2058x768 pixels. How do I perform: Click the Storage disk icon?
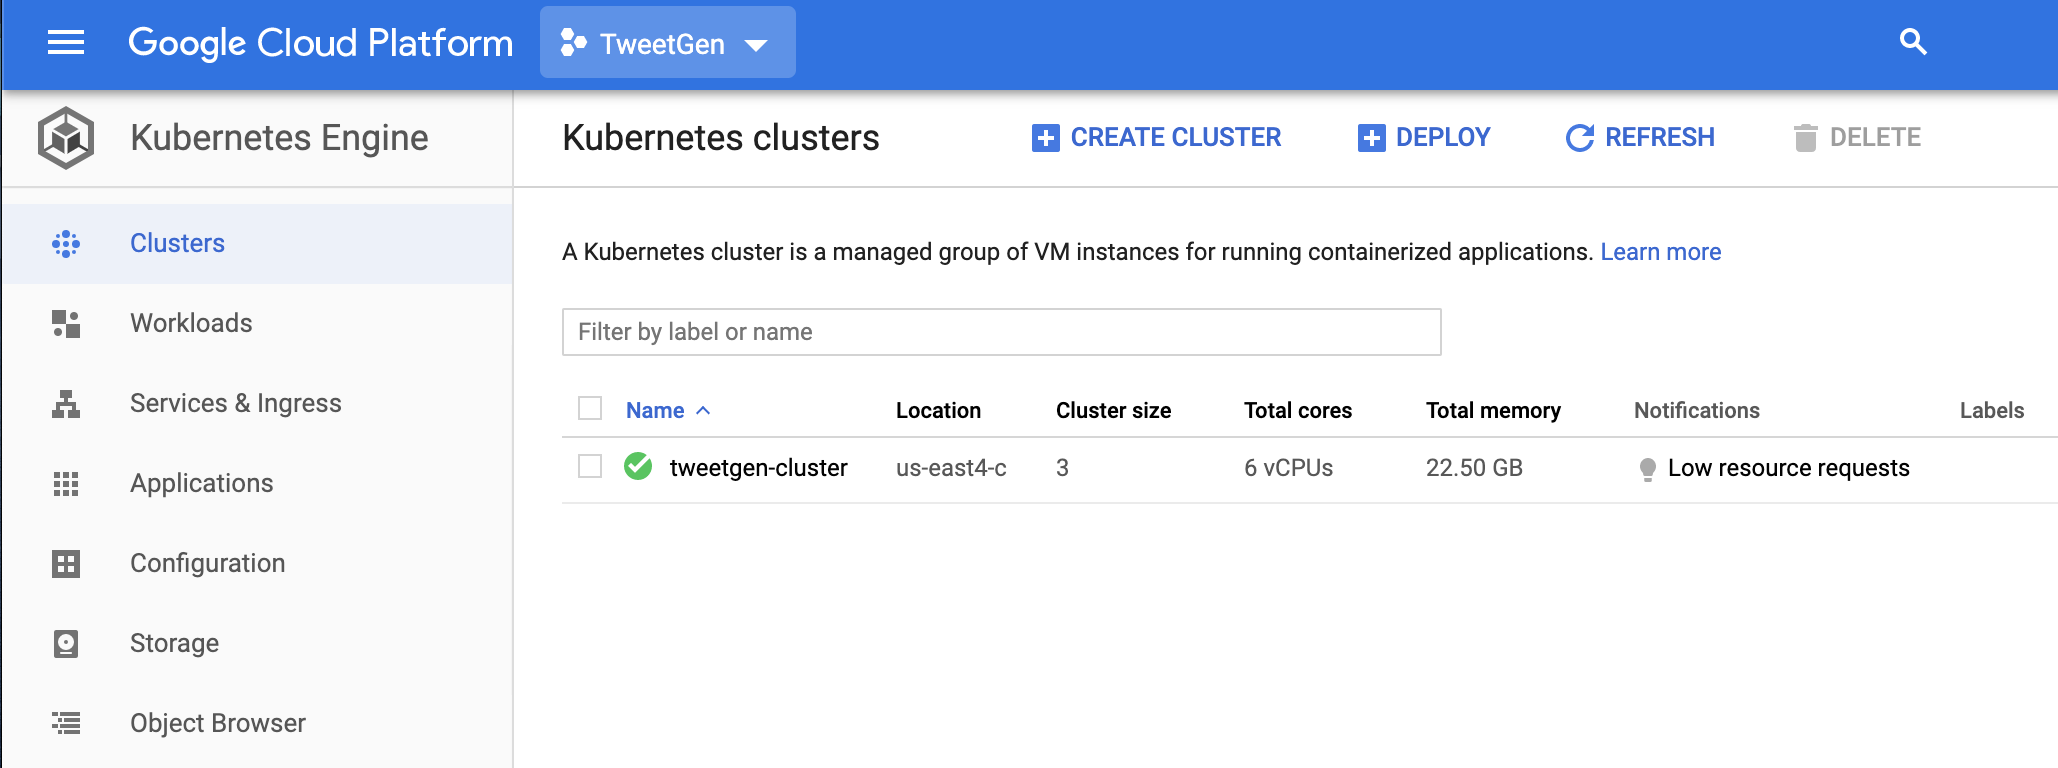(x=66, y=643)
